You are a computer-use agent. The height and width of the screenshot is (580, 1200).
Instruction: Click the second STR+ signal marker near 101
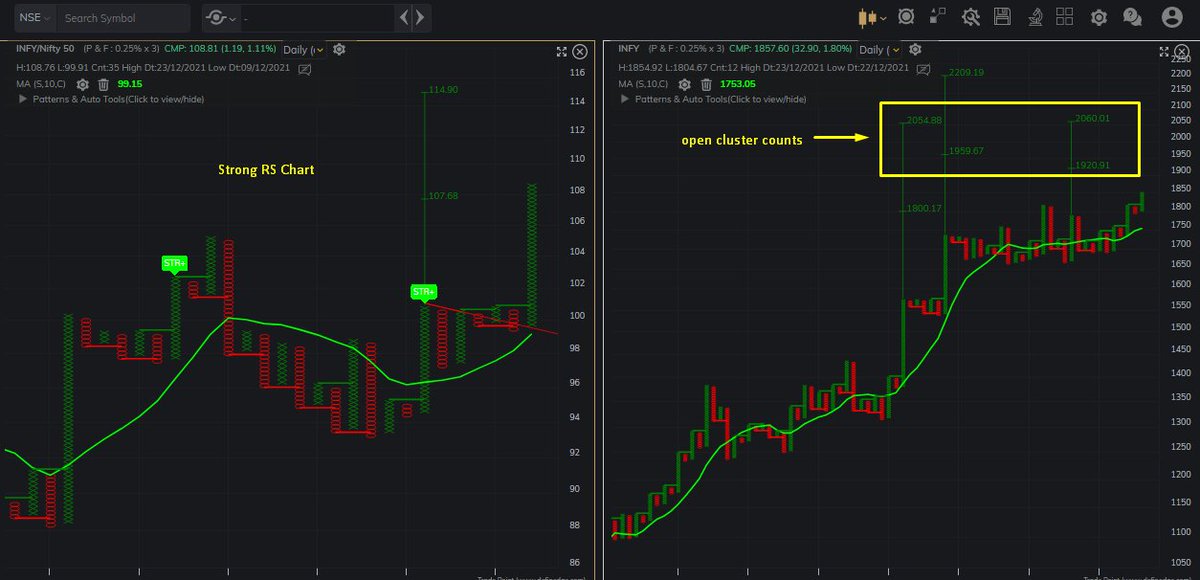(423, 292)
